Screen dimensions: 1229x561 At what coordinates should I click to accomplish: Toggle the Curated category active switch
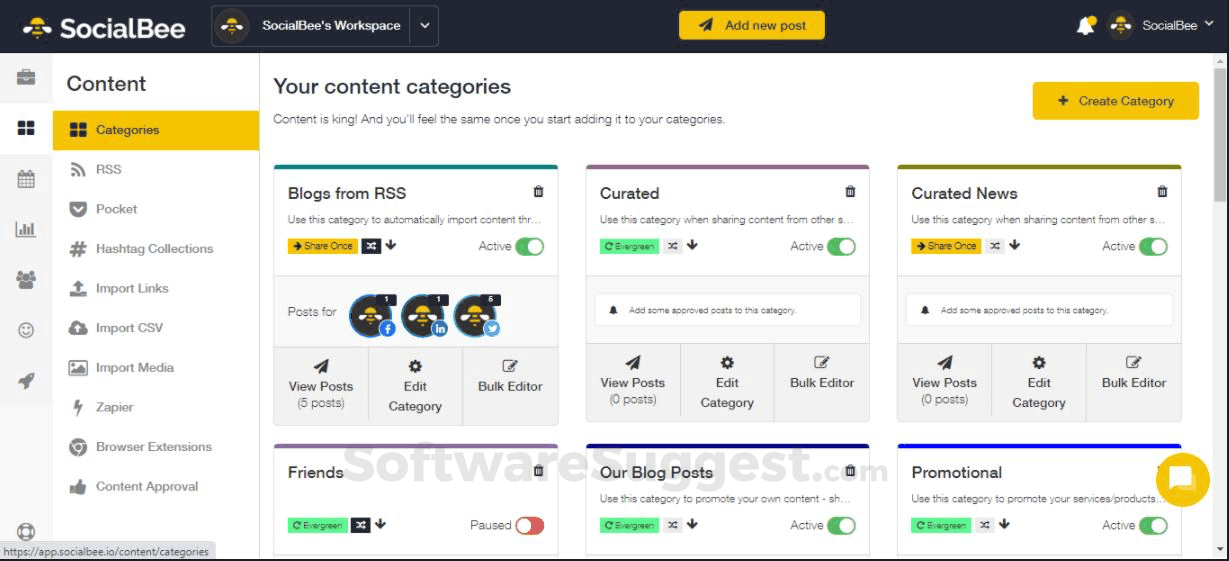(841, 246)
